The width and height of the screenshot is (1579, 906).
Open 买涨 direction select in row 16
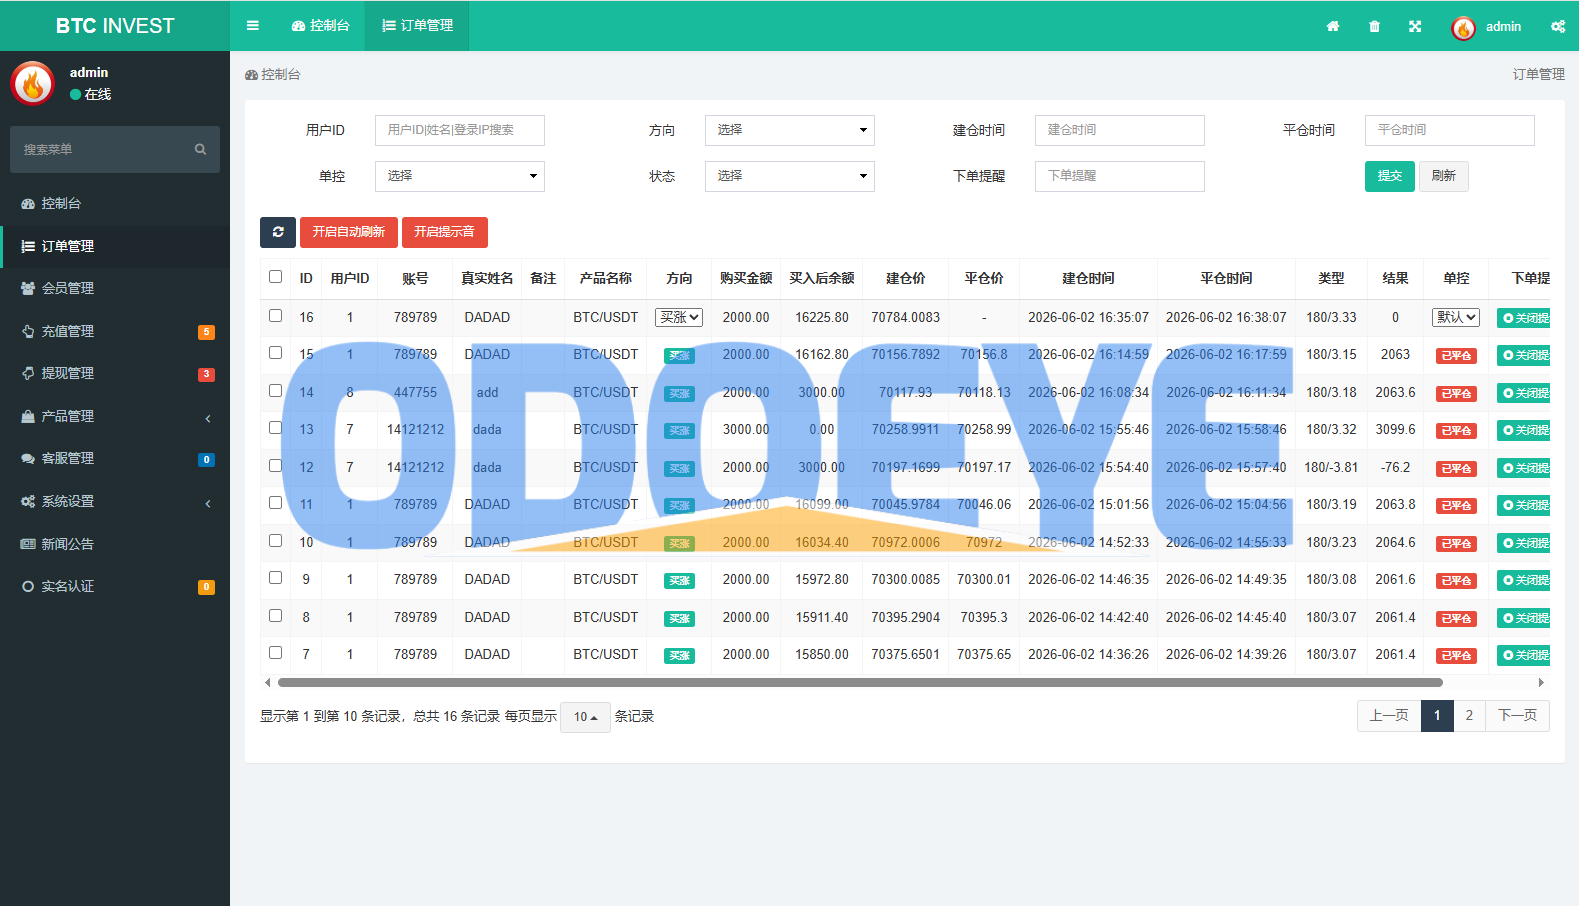[x=679, y=317]
